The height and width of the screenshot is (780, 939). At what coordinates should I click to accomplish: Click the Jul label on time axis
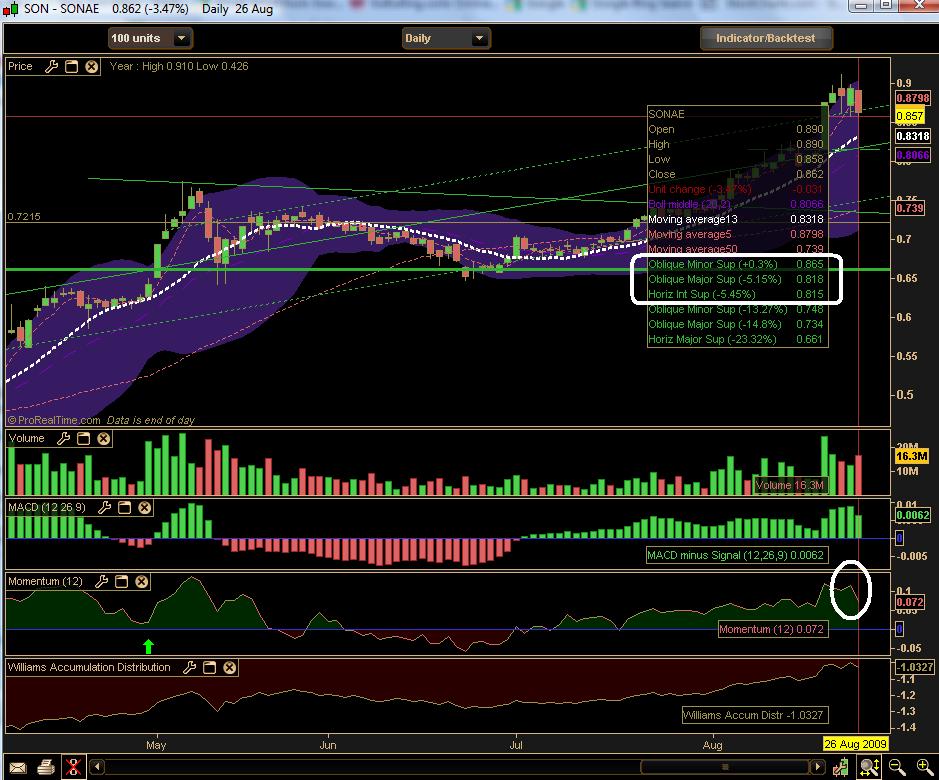(x=516, y=745)
